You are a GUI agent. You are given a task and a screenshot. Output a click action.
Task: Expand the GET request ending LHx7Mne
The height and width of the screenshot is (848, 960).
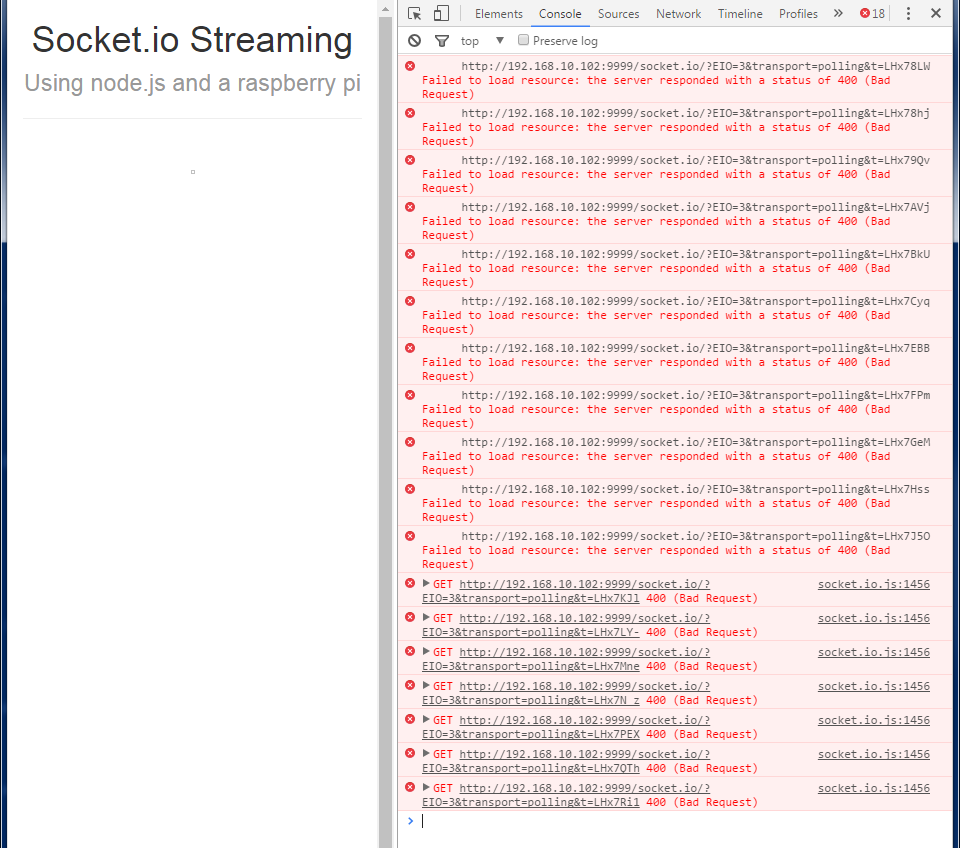pyautogui.click(x=426, y=651)
